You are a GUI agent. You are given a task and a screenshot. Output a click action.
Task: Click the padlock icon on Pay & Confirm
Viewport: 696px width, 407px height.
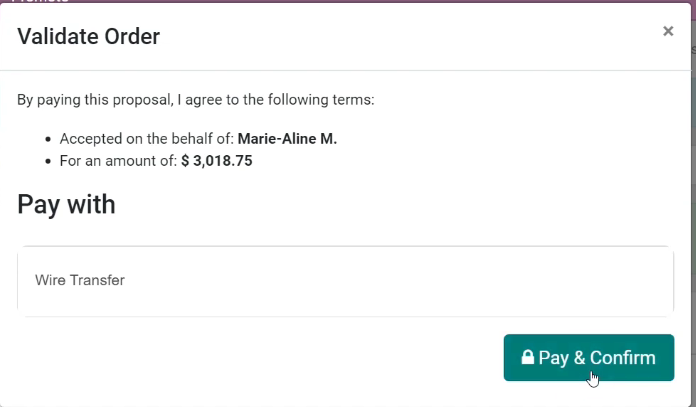point(527,357)
